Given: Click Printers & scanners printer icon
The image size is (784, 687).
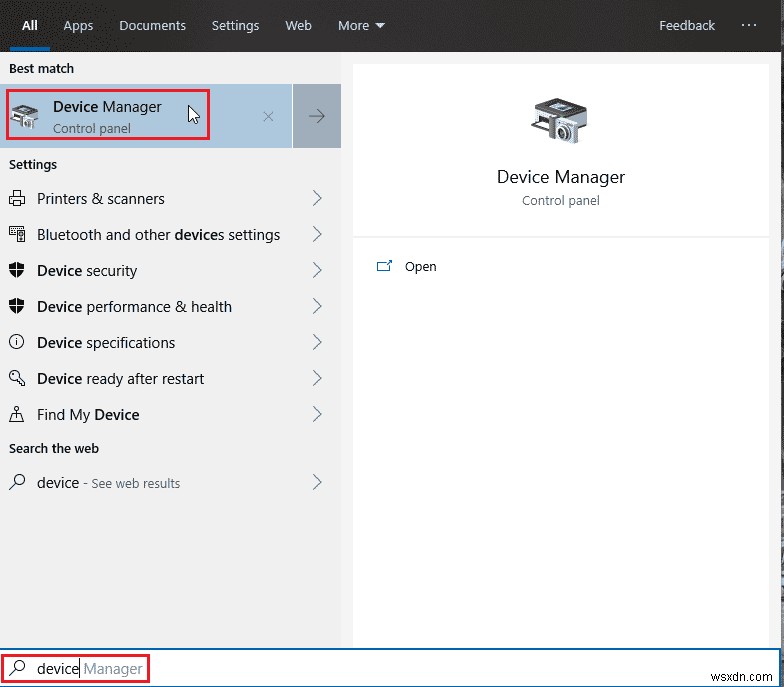Looking at the screenshot, I should pyautogui.click(x=17, y=198).
